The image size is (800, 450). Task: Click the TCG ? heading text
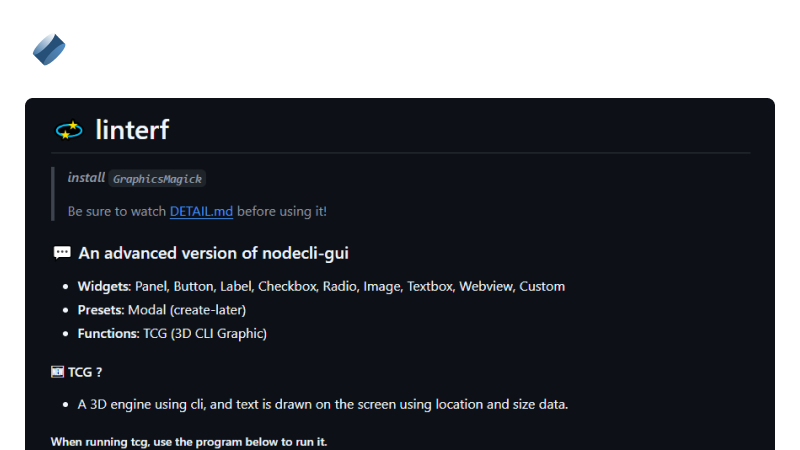click(x=85, y=372)
